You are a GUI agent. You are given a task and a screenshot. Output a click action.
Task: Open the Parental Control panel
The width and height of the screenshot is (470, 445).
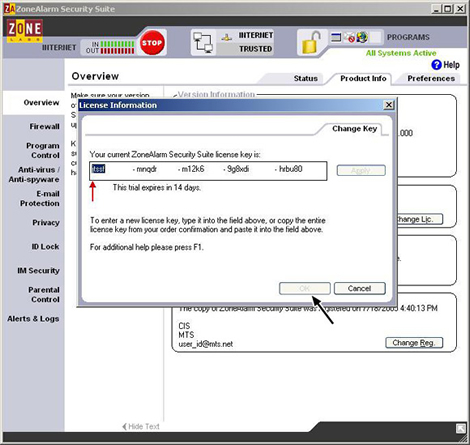click(44, 294)
